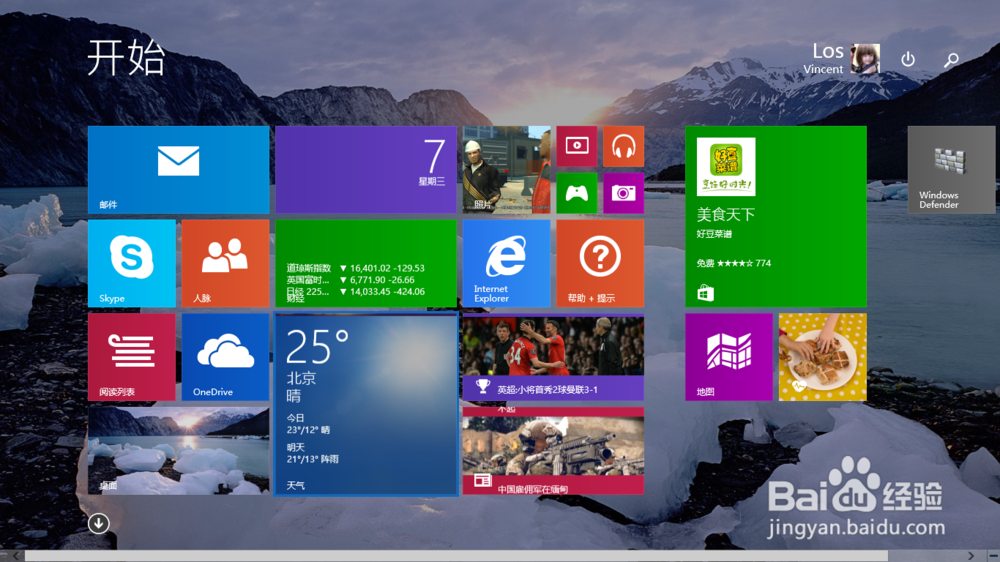Image resolution: width=1000 pixels, height=562 pixels.
Task: Open the Help + Tips (帮助+提示) tile
Action: (x=600, y=263)
